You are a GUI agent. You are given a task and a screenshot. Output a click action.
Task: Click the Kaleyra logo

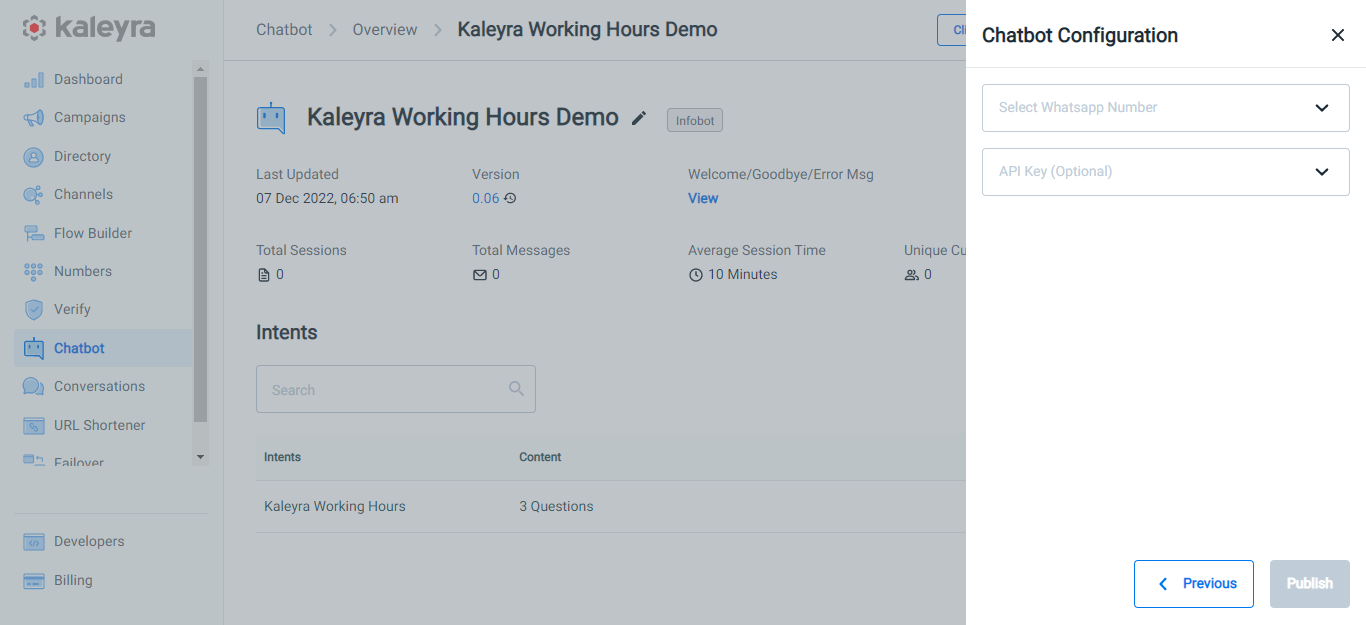click(x=89, y=28)
